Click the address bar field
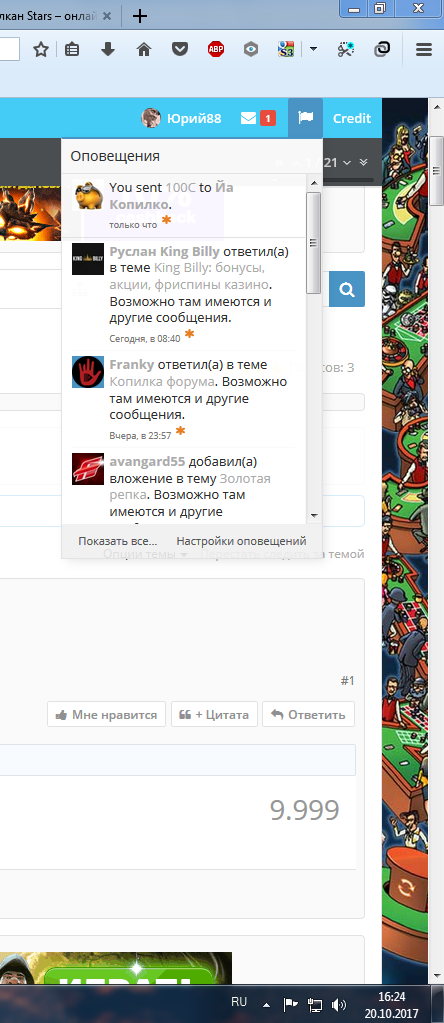444x1023 pixels. [x=9, y=50]
